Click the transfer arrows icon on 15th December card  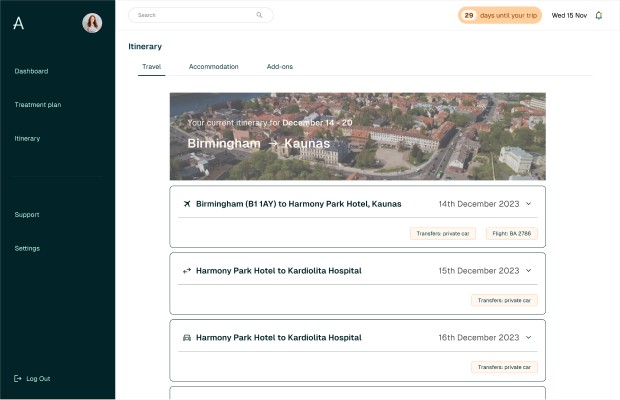[187, 271]
